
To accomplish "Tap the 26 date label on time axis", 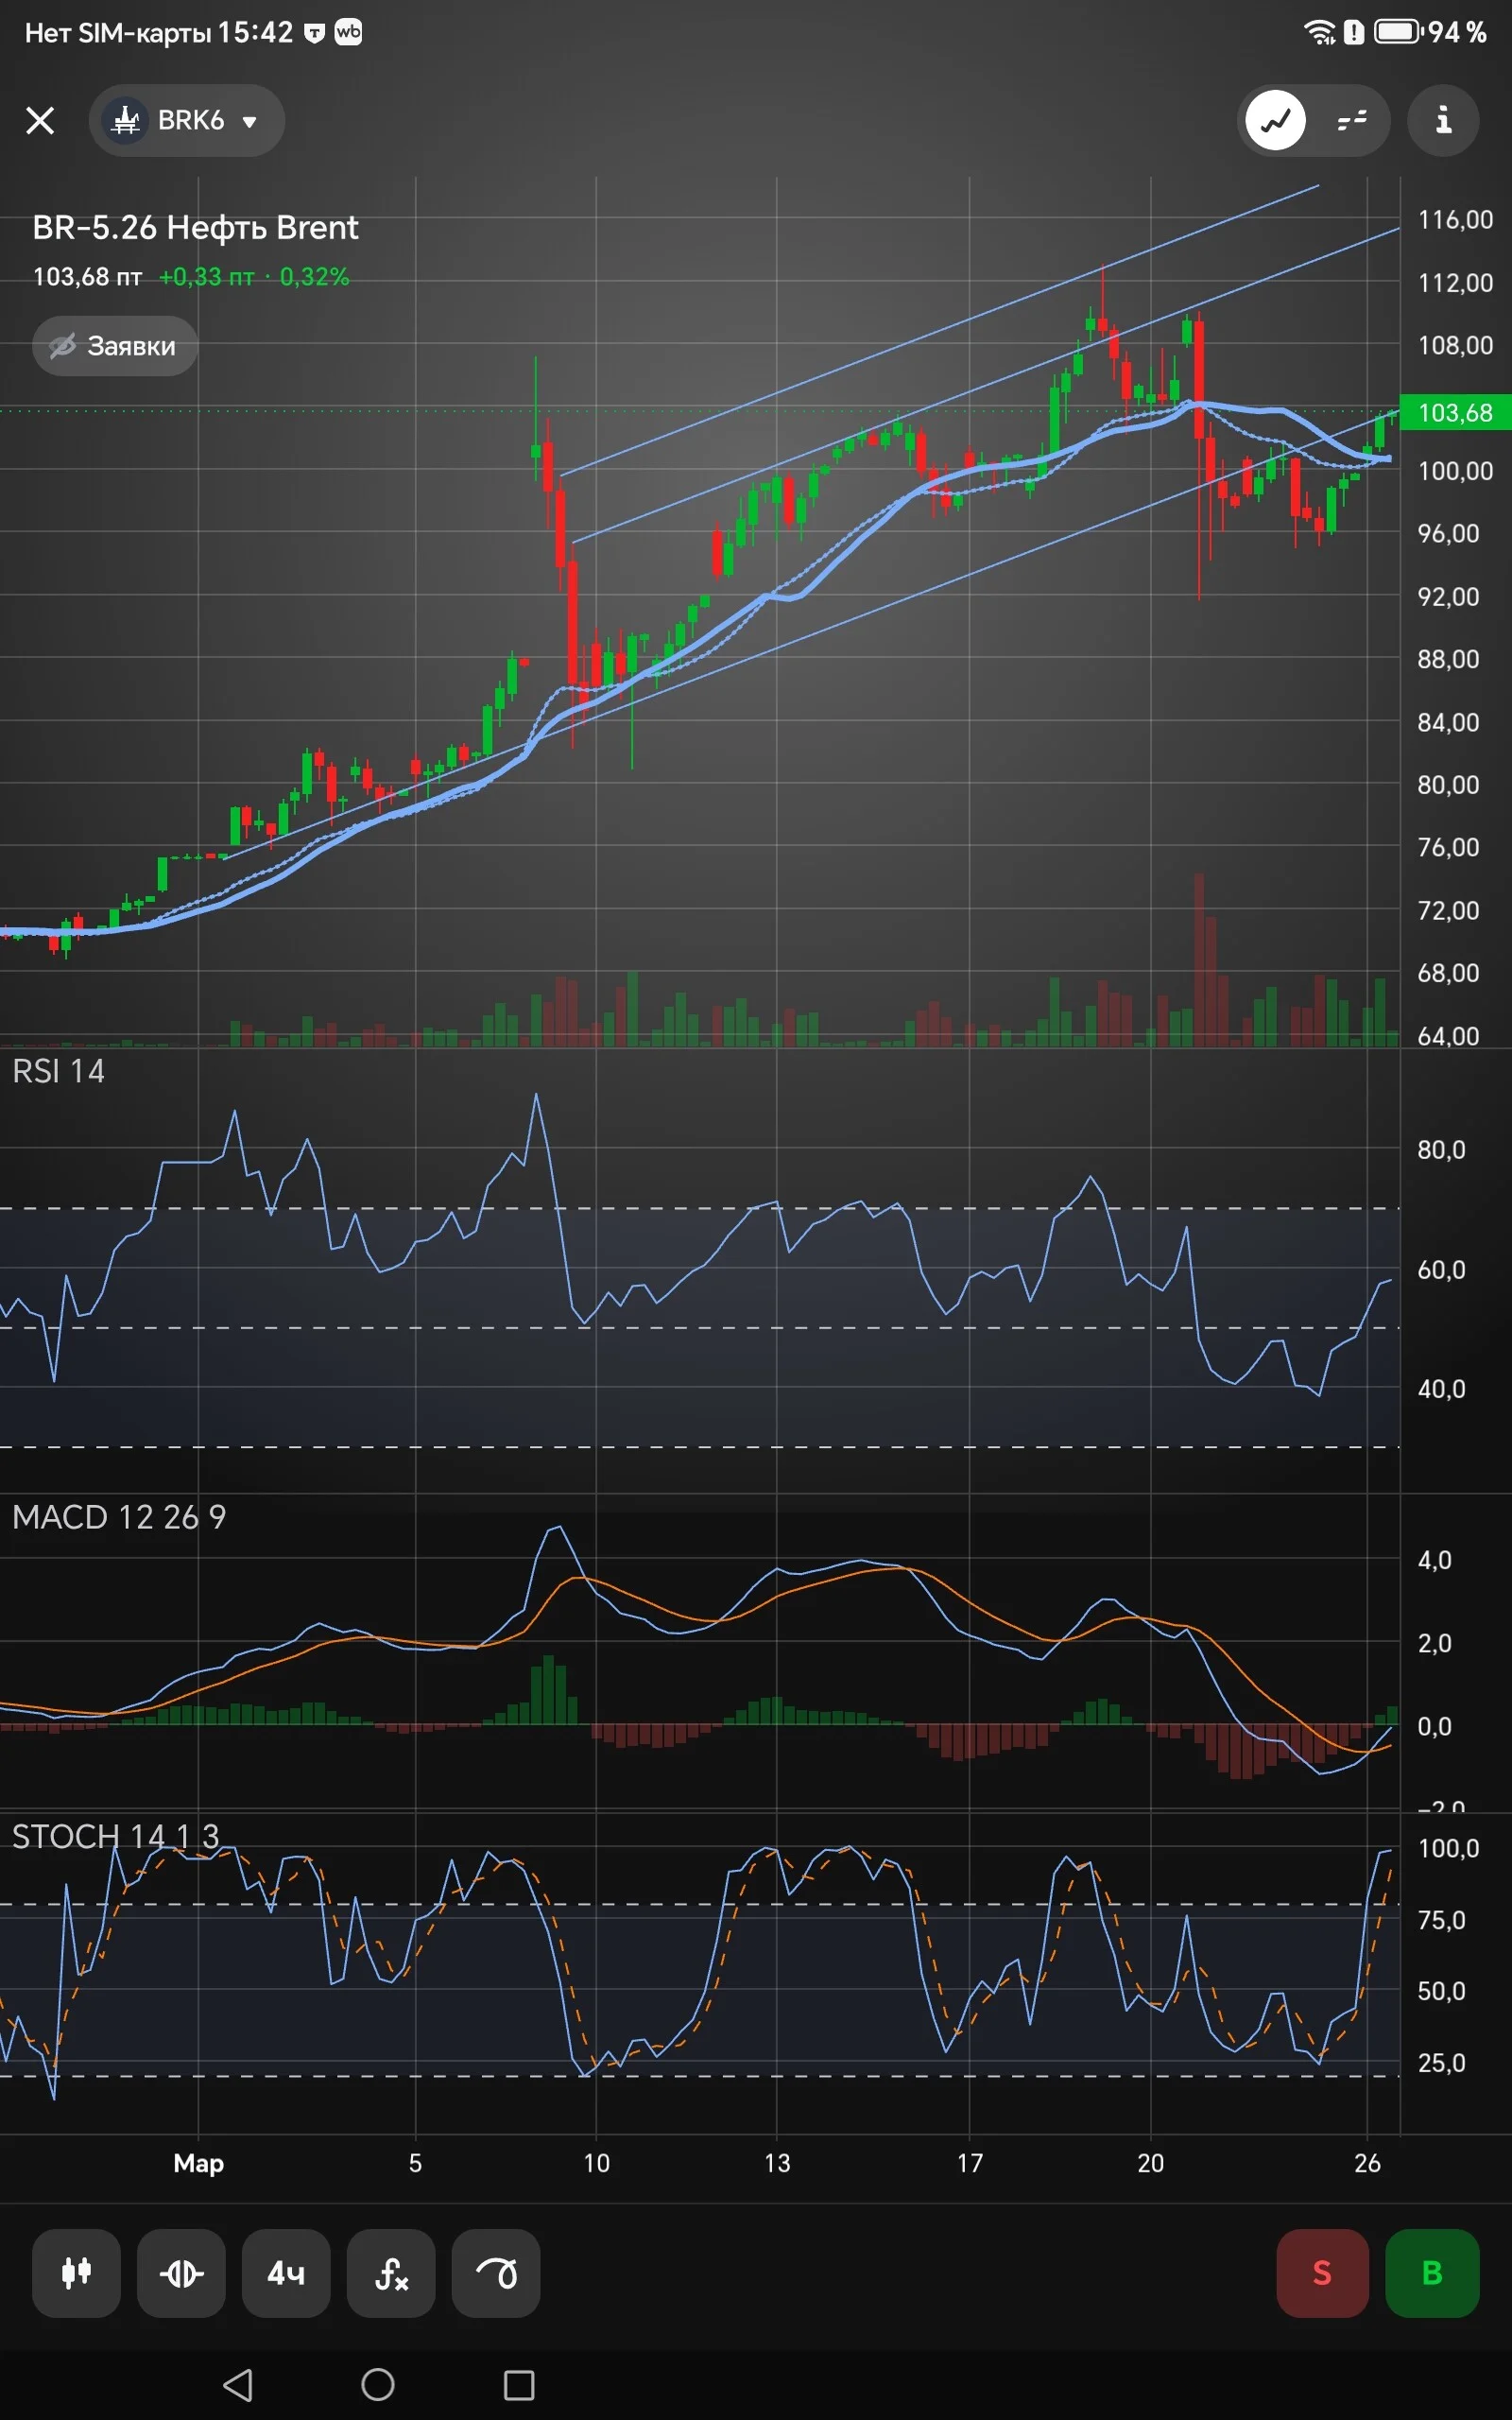I will [x=1367, y=2163].
